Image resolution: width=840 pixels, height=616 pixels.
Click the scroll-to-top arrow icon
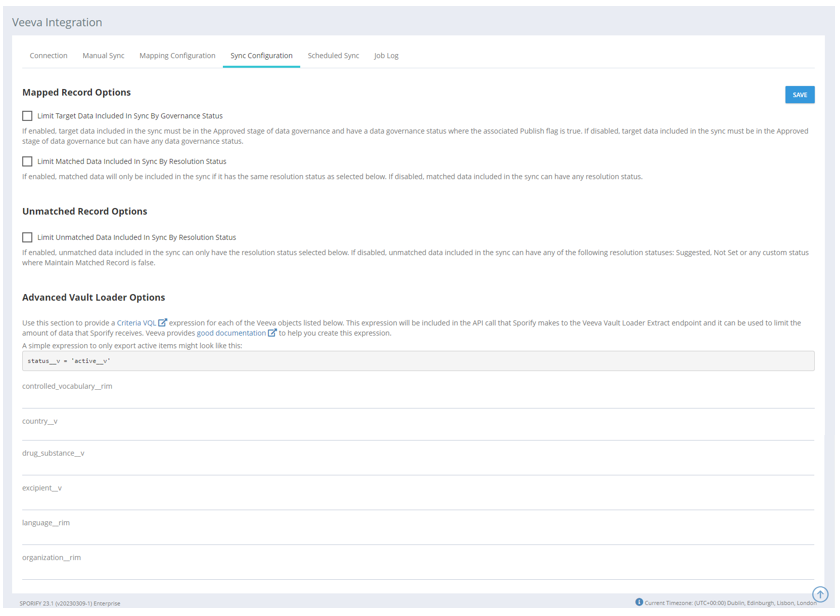pyautogui.click(x=820, y=594)
